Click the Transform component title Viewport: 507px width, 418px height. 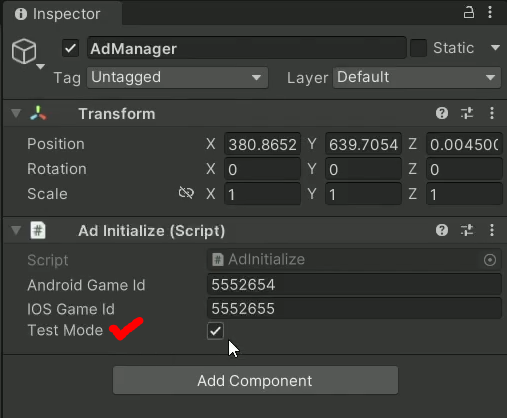[x=117, y=114]
